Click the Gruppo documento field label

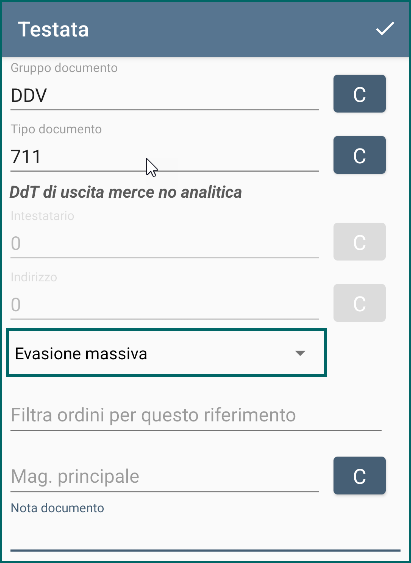[x=64, y=68]
